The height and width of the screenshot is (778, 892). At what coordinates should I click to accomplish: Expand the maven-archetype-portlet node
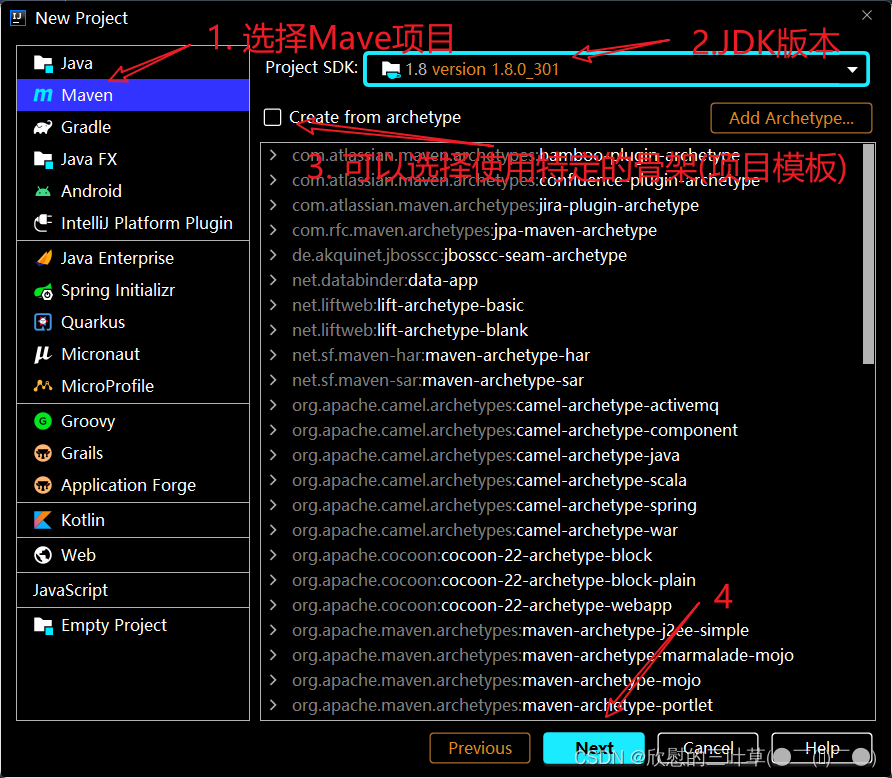tap(274, 705)
